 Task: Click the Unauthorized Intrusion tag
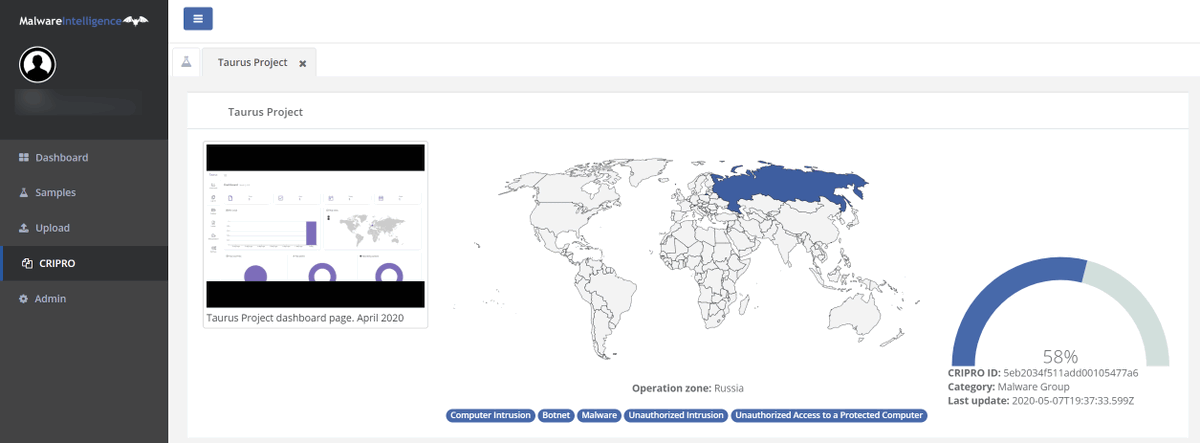[x=676, y=414]
